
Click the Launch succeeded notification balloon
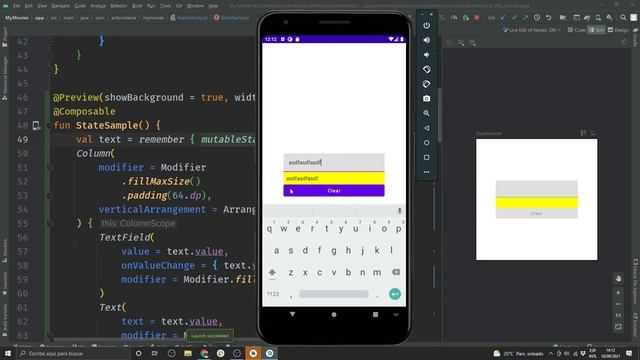[x=210, y=336]
